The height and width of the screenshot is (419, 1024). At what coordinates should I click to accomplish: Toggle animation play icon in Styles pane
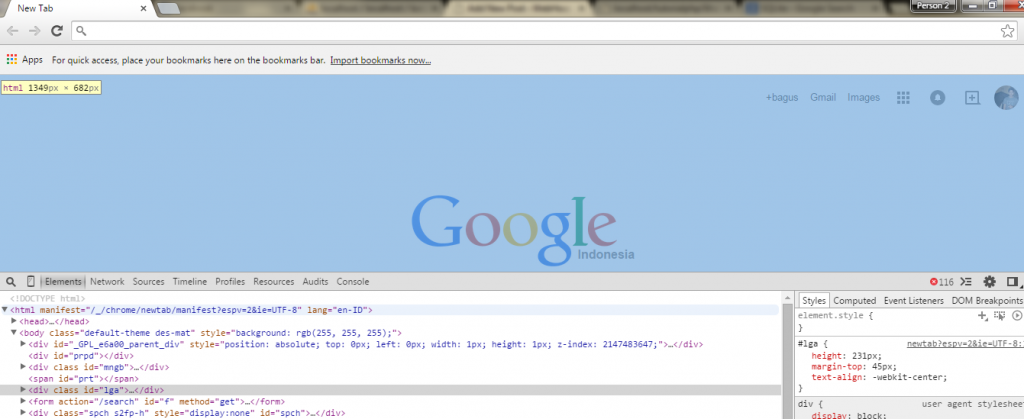click(1016, 316)
